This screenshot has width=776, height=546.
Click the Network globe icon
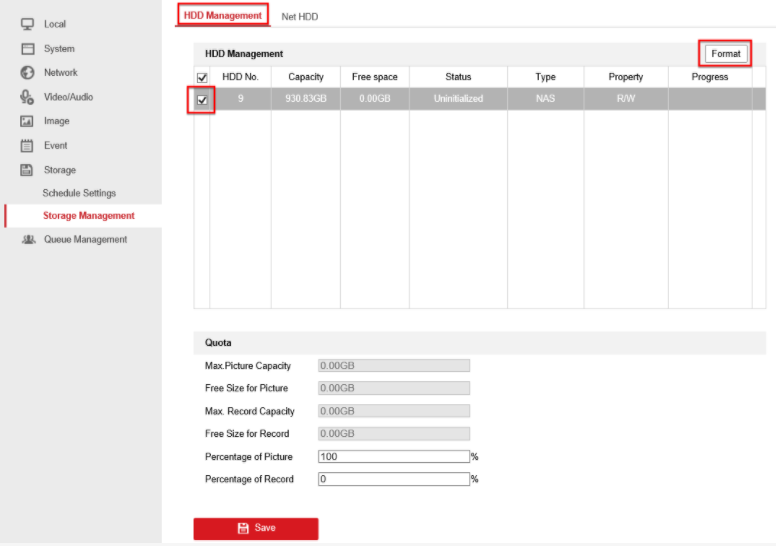pos(28,73)
